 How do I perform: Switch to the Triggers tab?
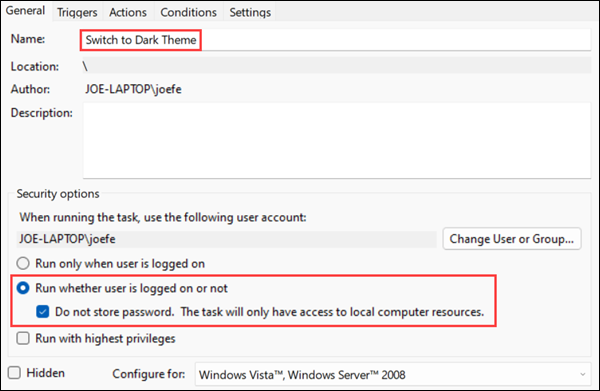pos(77,12)
